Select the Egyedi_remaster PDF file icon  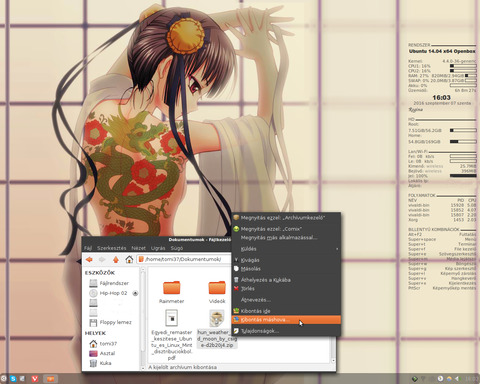pos(172,318)
